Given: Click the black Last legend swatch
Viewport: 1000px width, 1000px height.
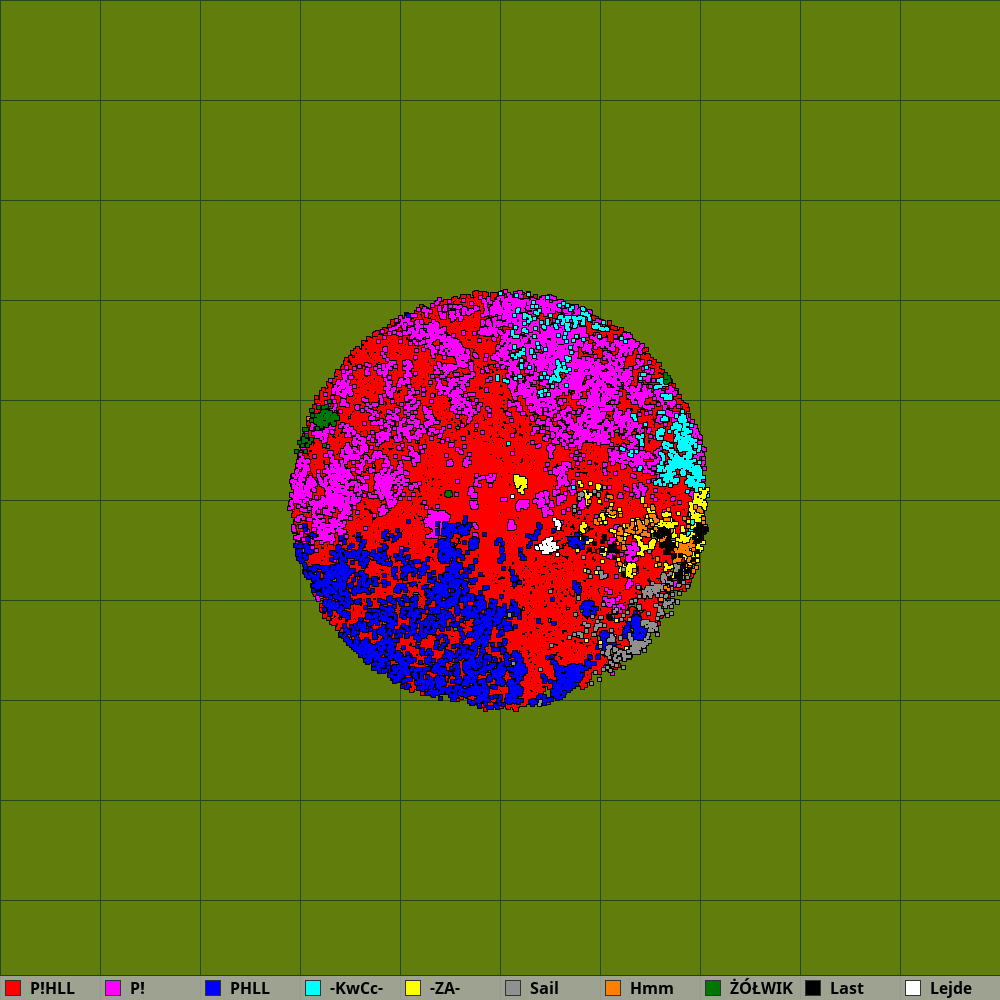Looking at the screenshot, I should coord(813,988).
